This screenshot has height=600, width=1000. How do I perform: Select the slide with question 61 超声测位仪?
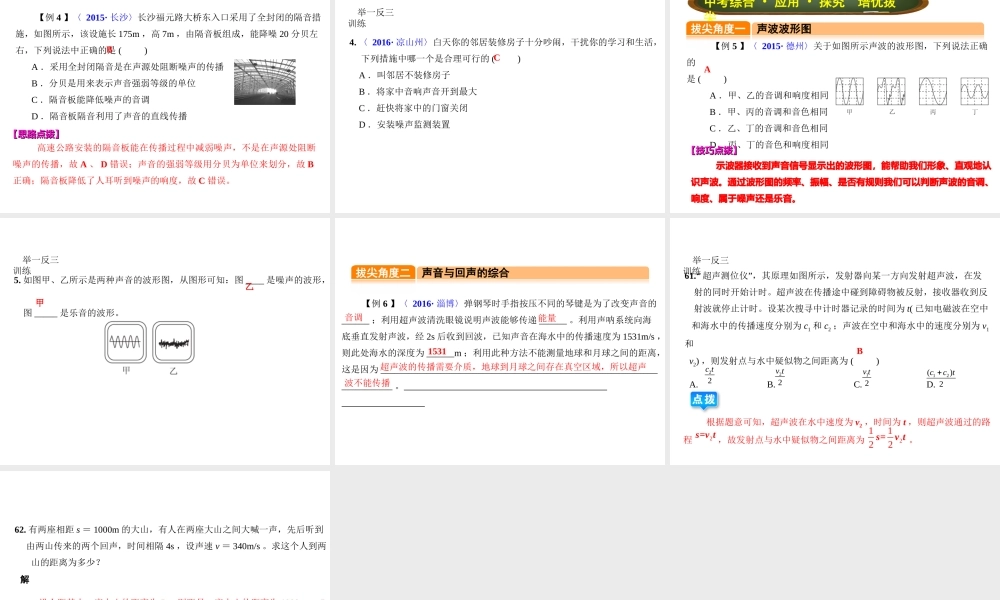[835, 342]
